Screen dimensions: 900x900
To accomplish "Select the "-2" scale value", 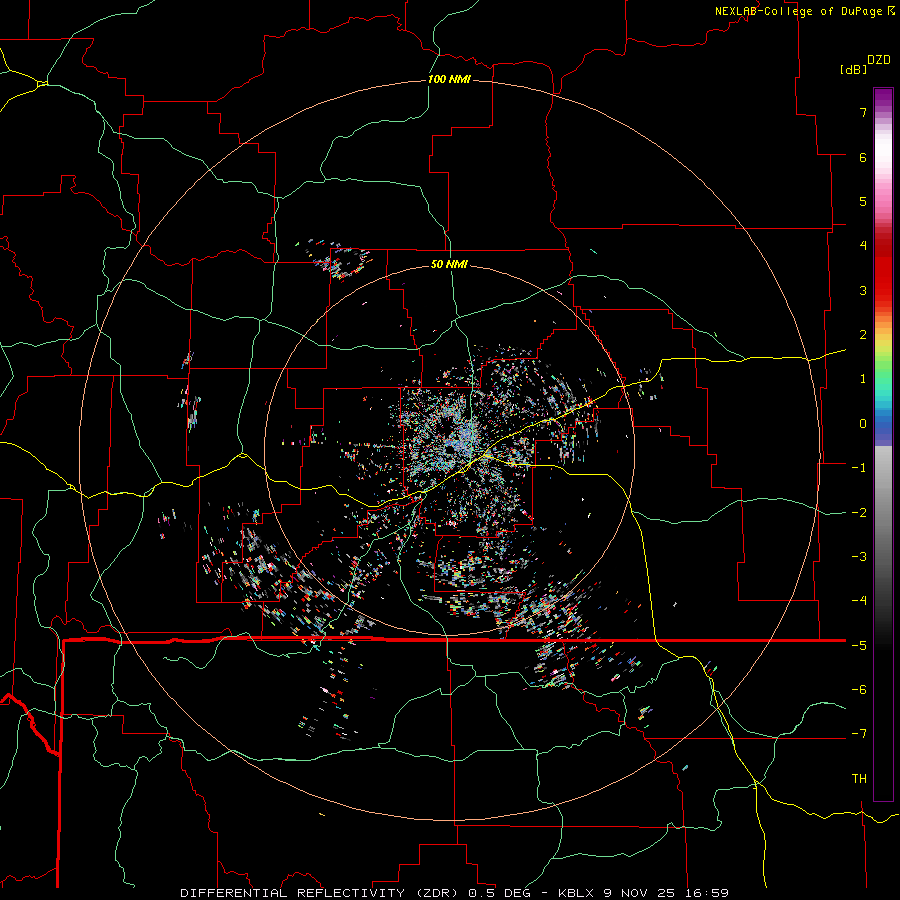I will coord(859,513).
